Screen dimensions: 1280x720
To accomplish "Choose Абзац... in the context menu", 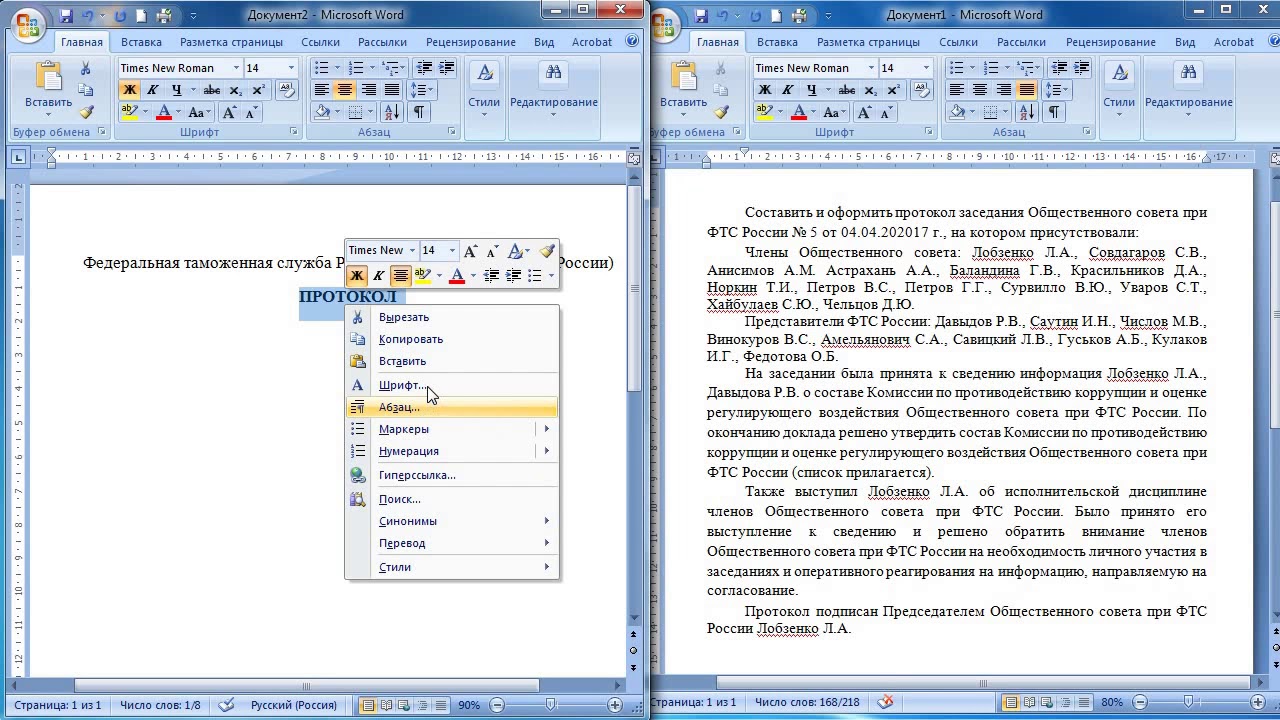I will [x=452, y=407].
